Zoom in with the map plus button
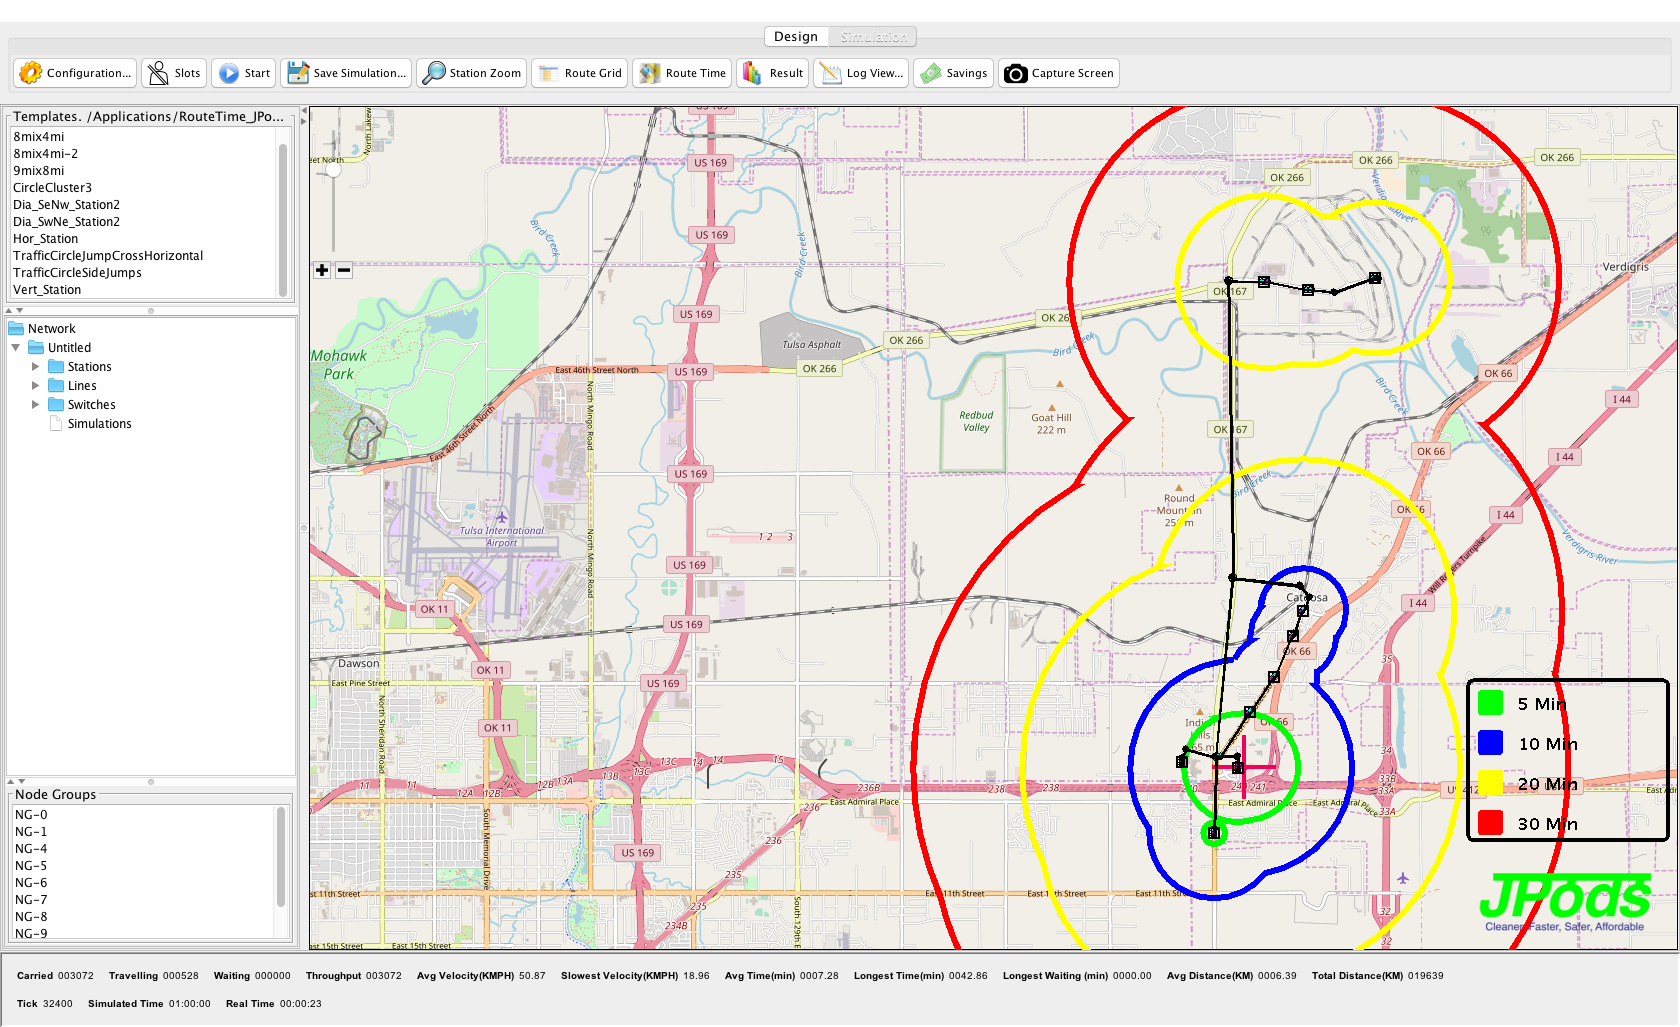This screenshot has height=1027, width=1680. point(322,270)
